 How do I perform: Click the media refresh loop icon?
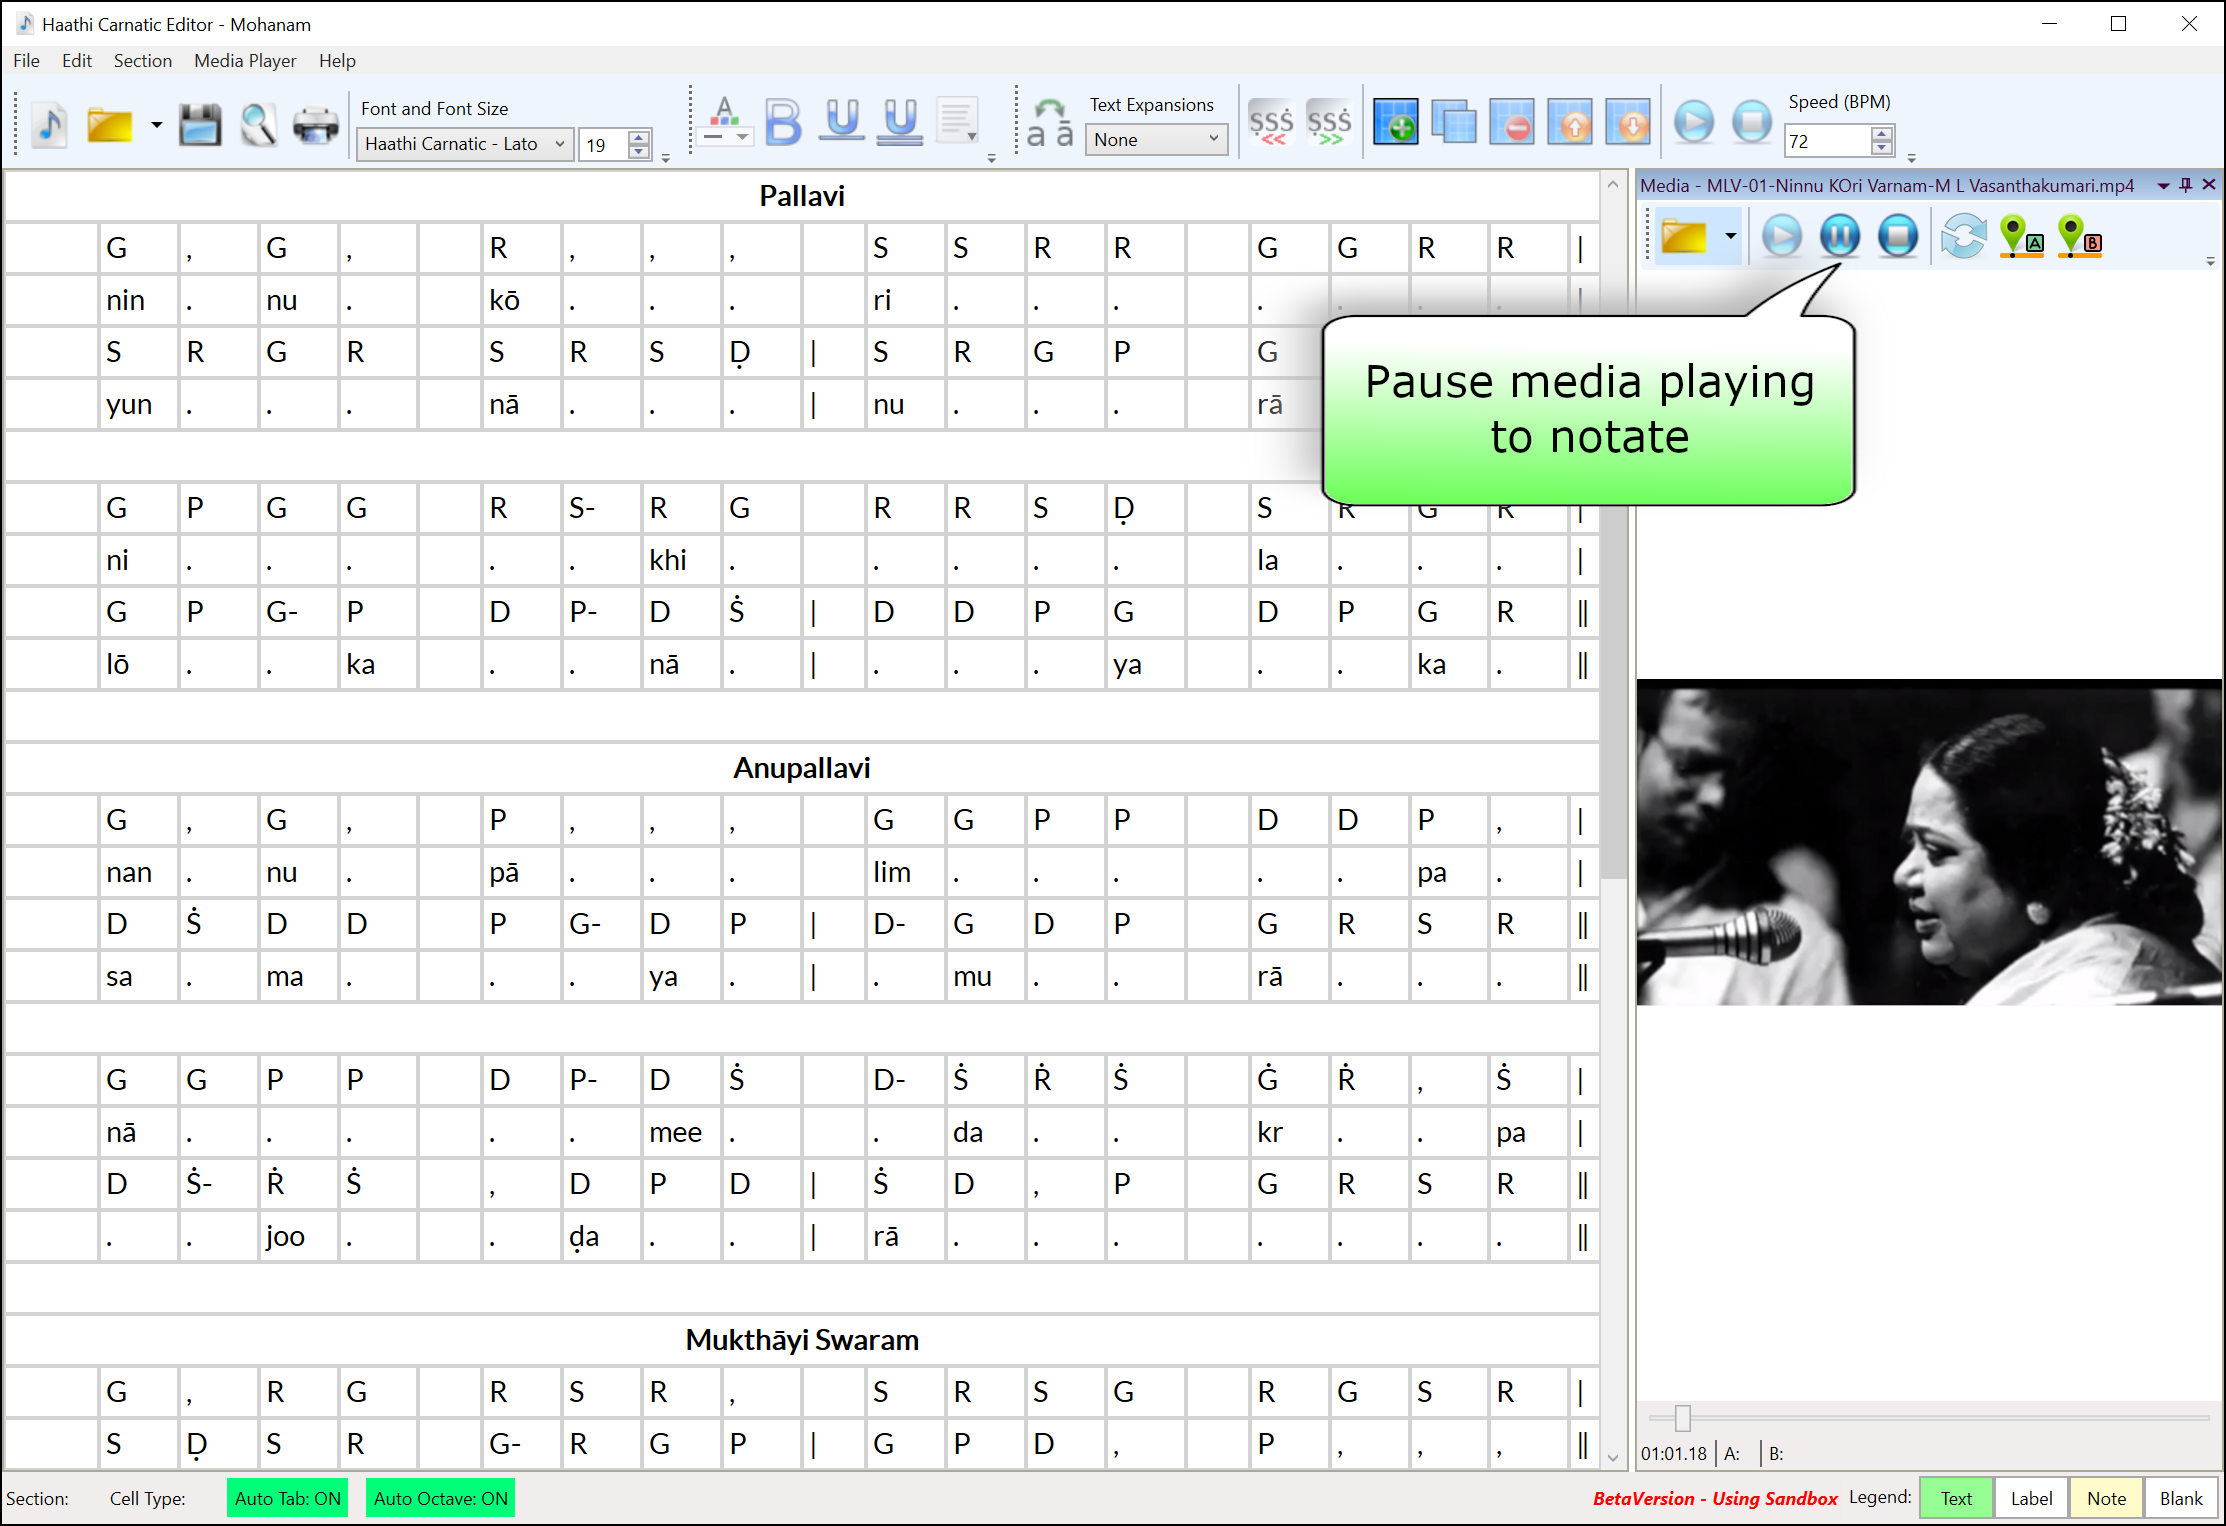point(1962,237)
